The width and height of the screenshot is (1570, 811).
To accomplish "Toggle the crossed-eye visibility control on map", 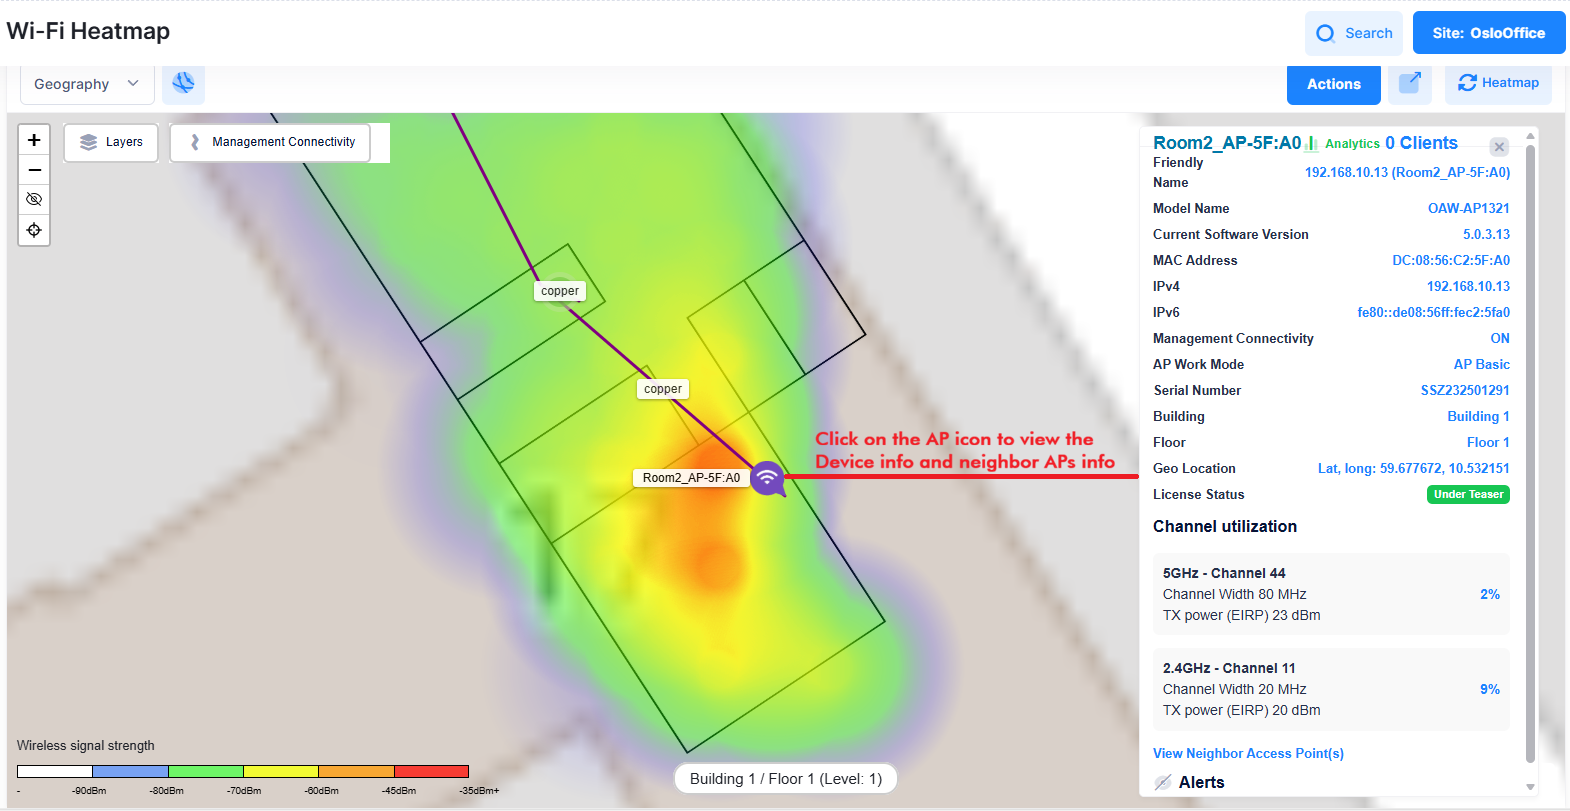I will pyautogui.click(x=34, y=200).
